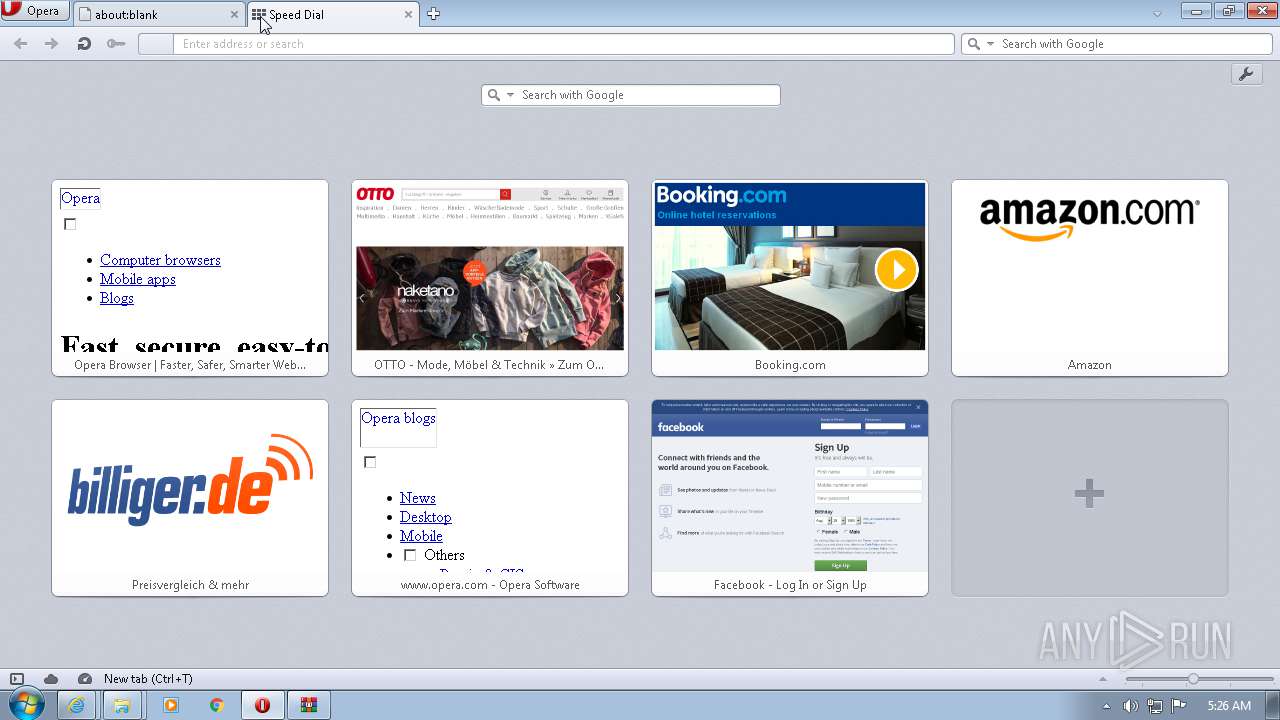This screenshot has width=1280, height=720.
Task: Click the toolbar Search with Google field
Action: pos(1116,44)
